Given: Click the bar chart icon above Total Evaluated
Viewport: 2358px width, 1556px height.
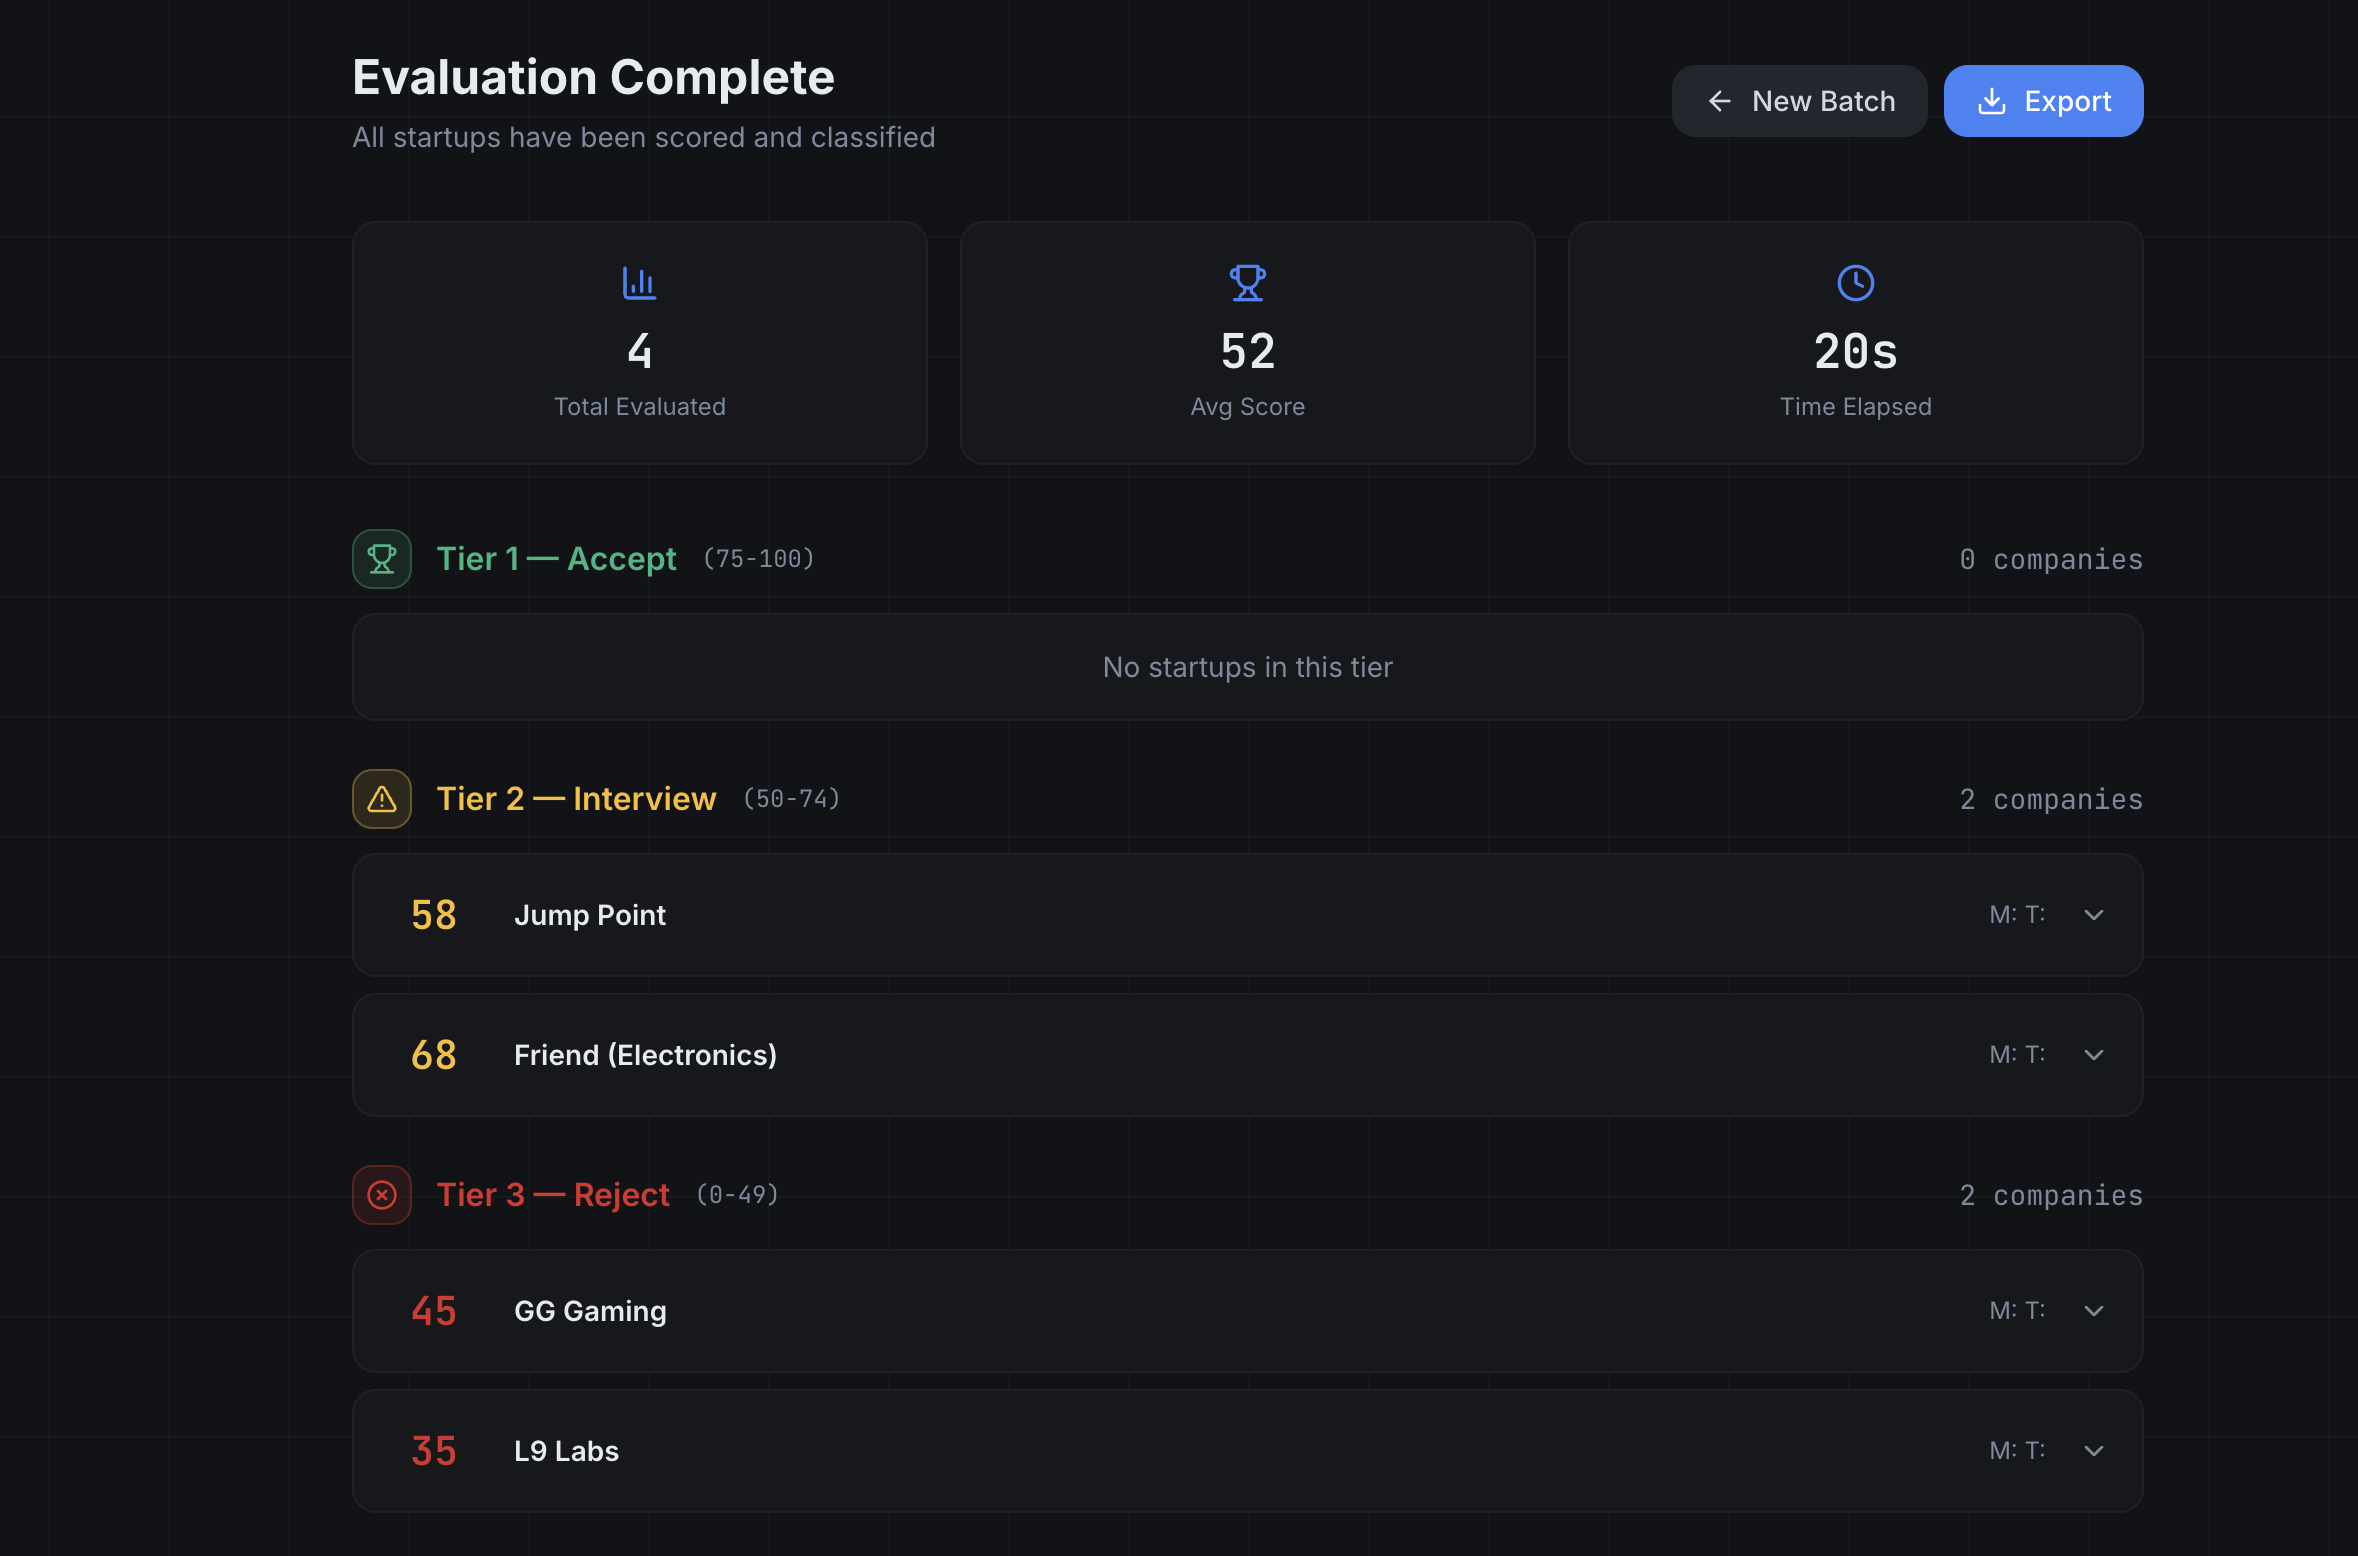Looking at the screenshot, I should [x=639, y=283].
